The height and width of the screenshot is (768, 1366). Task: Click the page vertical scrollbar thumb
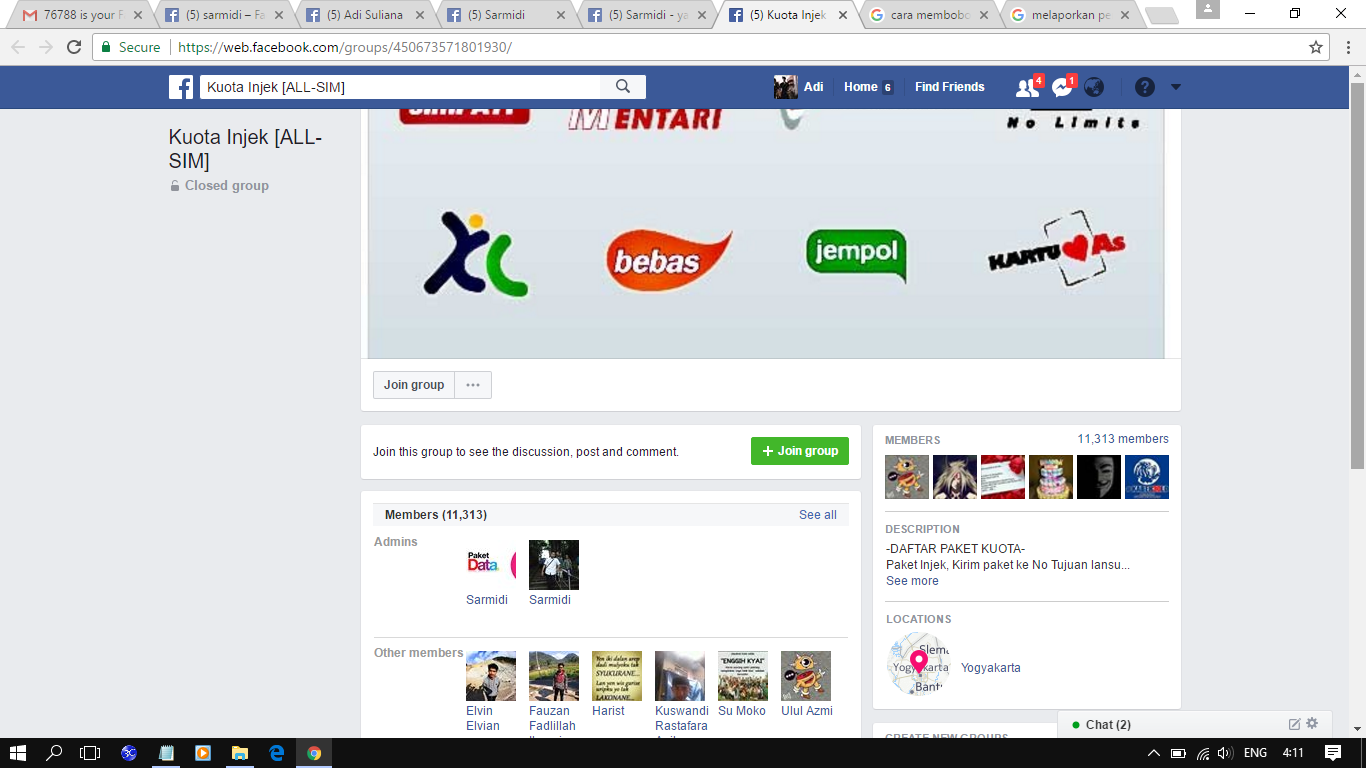(x=1357, y=276)
